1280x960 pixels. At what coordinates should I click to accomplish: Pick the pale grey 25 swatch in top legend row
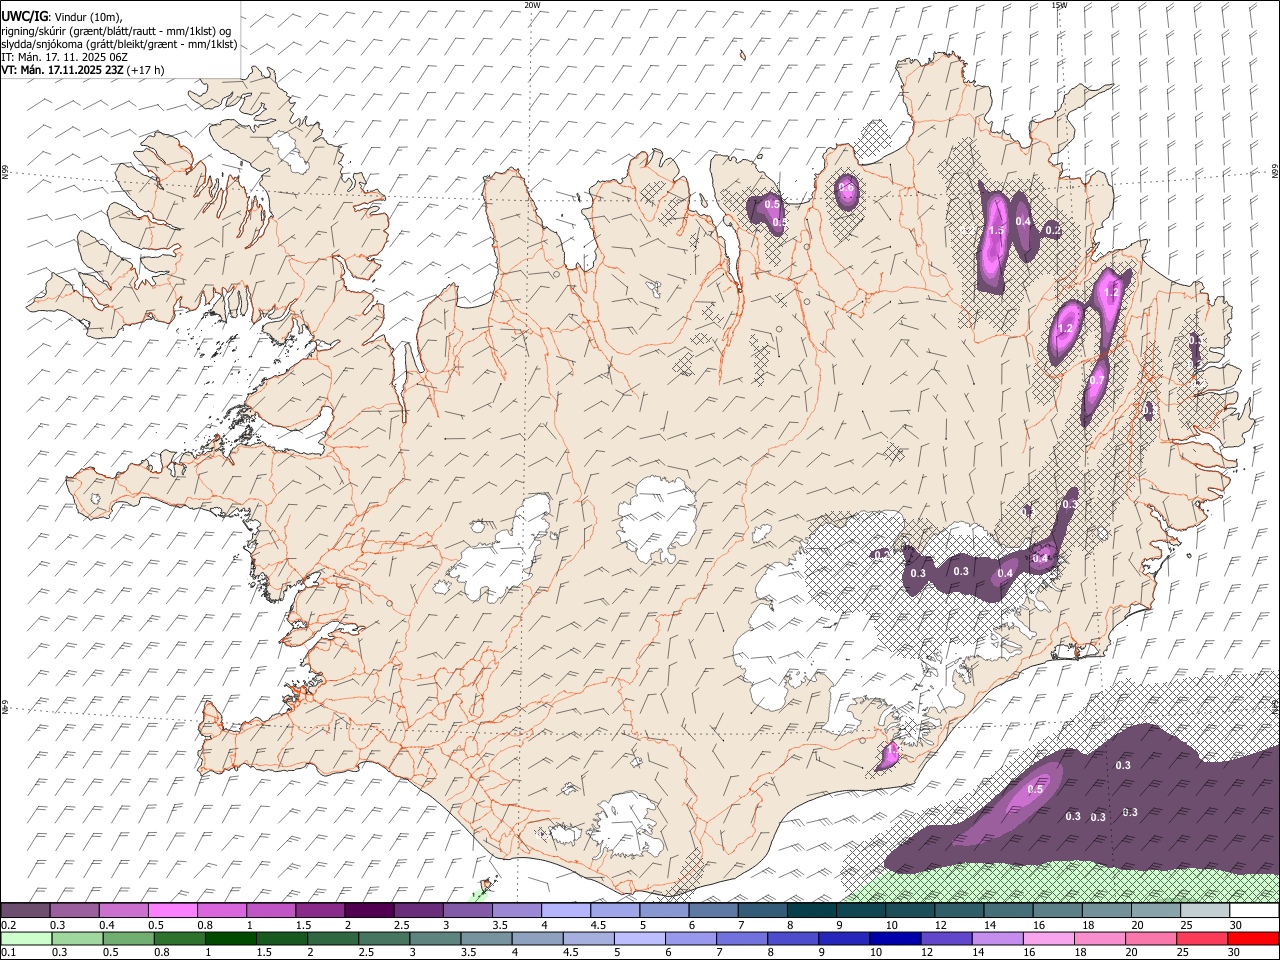[x=1205, y=911]
